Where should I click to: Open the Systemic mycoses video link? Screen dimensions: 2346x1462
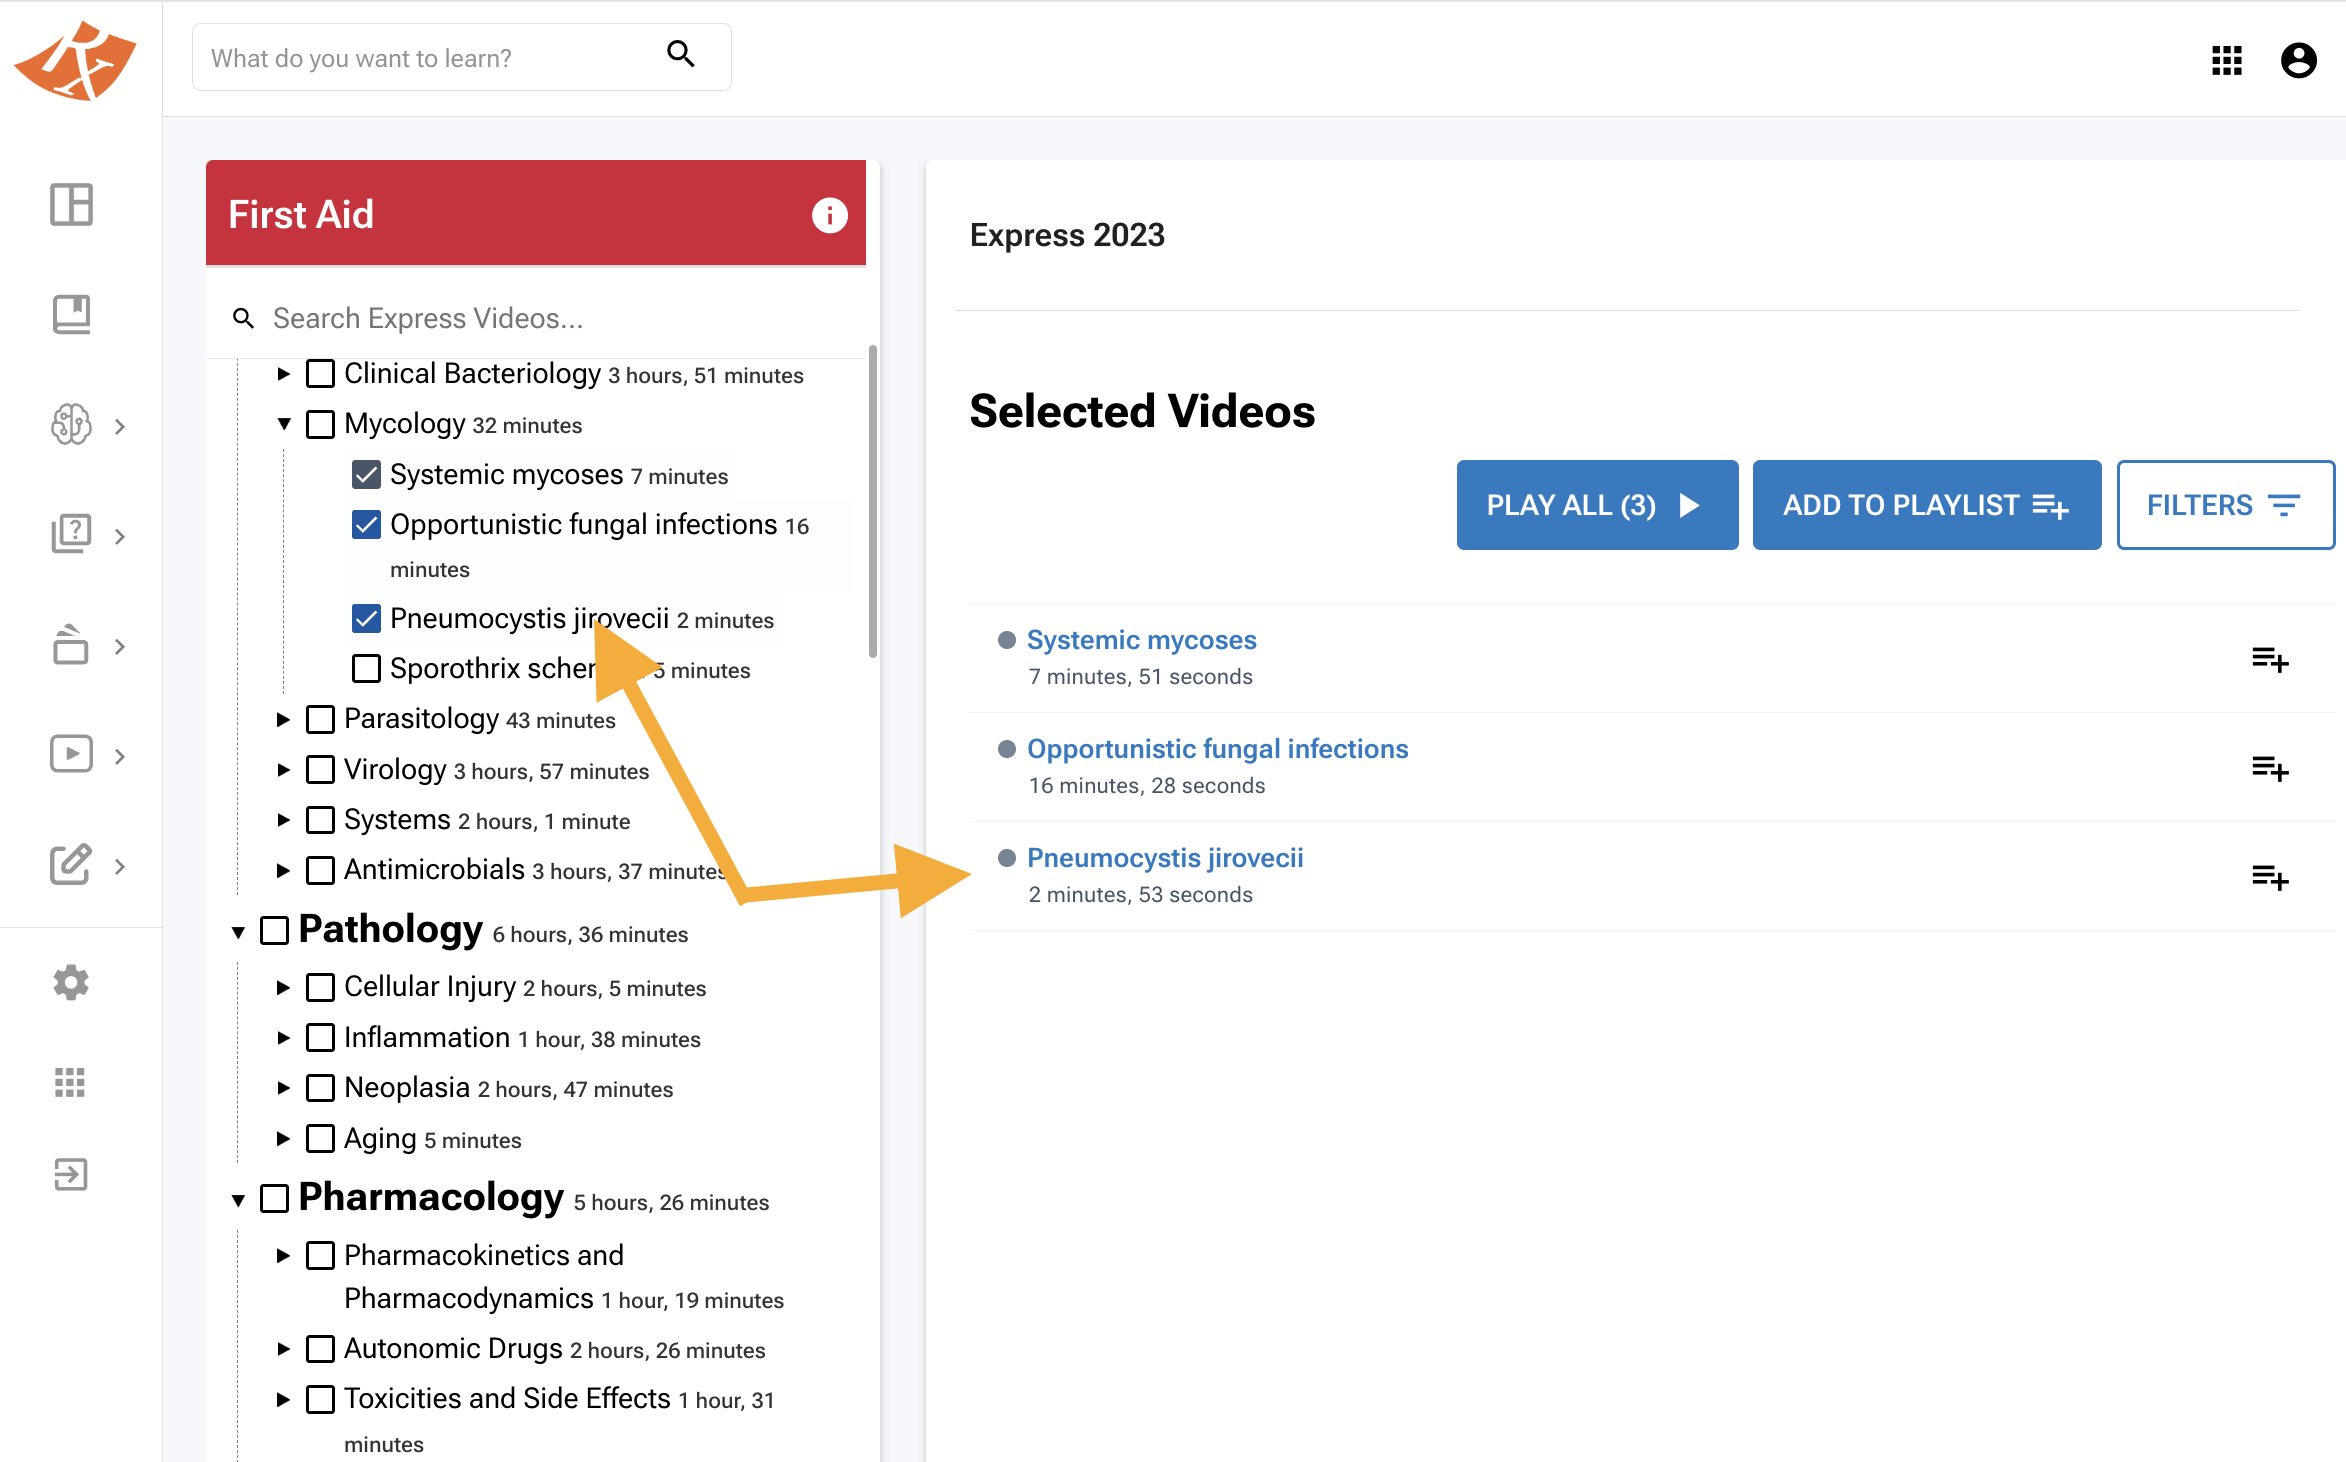[x=1141, y=640]
